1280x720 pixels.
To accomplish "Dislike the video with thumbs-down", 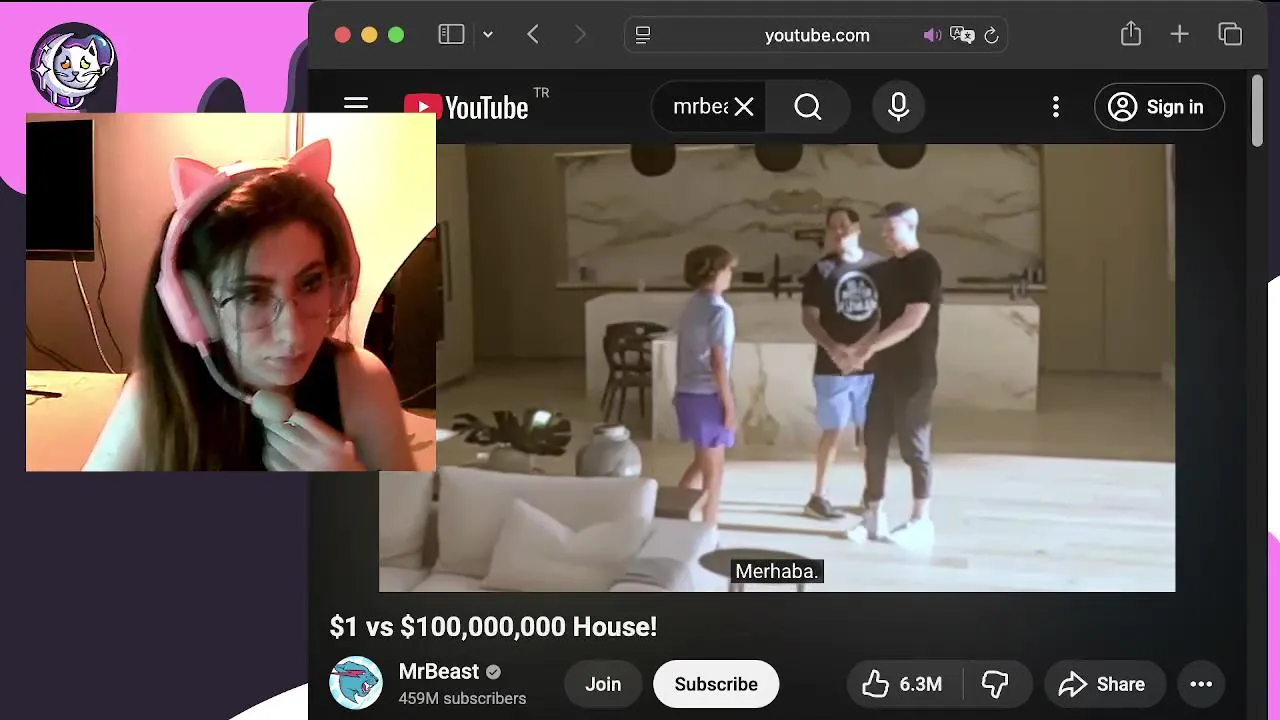I will [996, 684].
